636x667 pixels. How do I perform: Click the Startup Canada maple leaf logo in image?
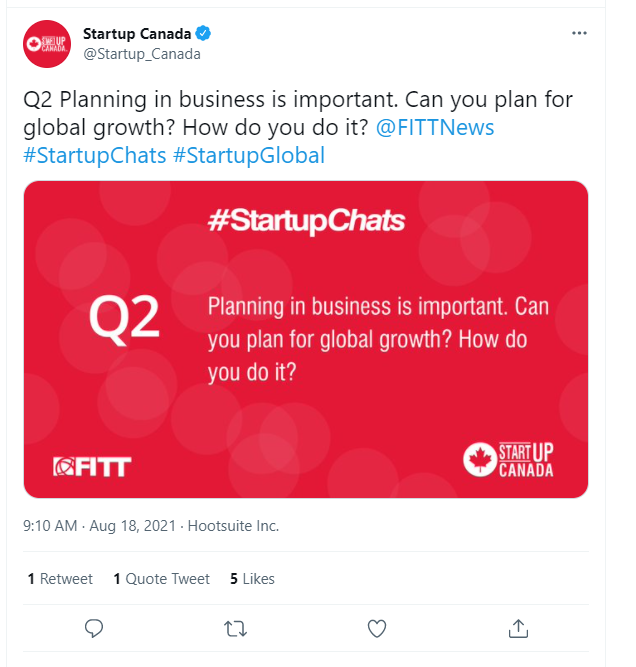[x=480, y=459]
